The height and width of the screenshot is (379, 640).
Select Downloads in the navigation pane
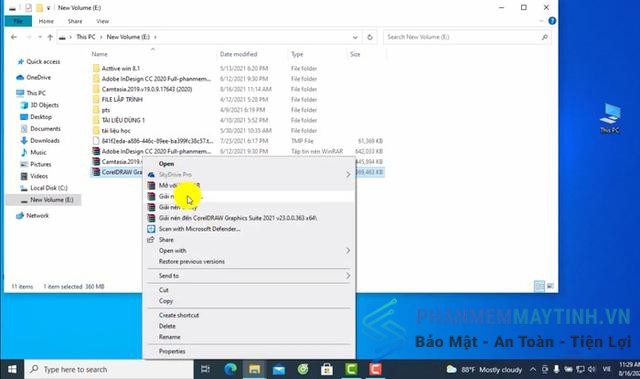(x=45, y=140)
